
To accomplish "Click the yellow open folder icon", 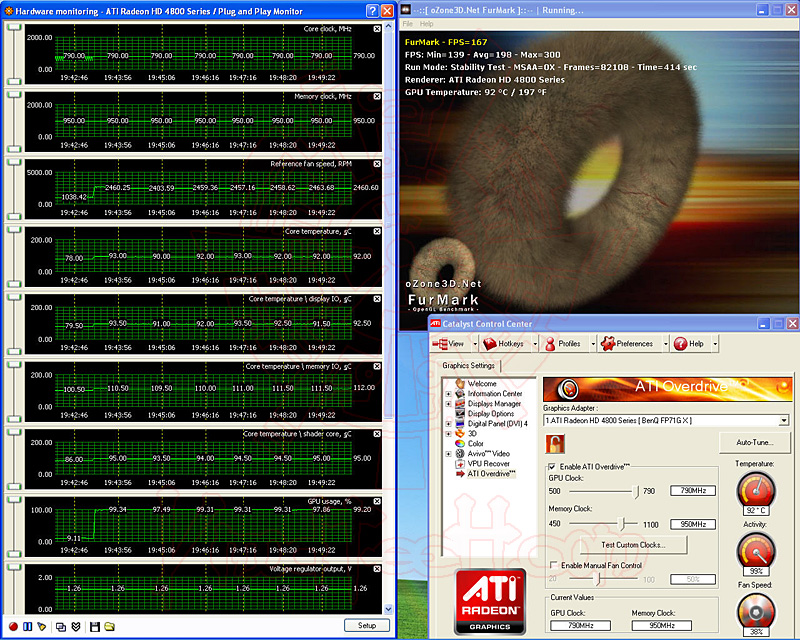I will point(110,626).
